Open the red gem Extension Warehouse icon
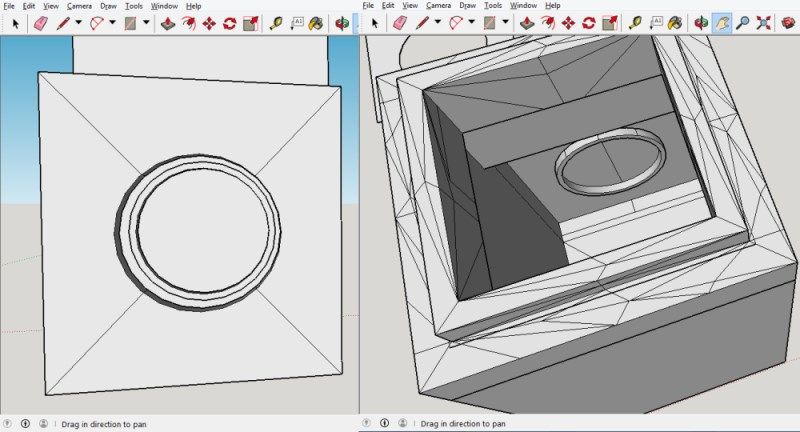 pyautogui.click(x=788, y=23)
